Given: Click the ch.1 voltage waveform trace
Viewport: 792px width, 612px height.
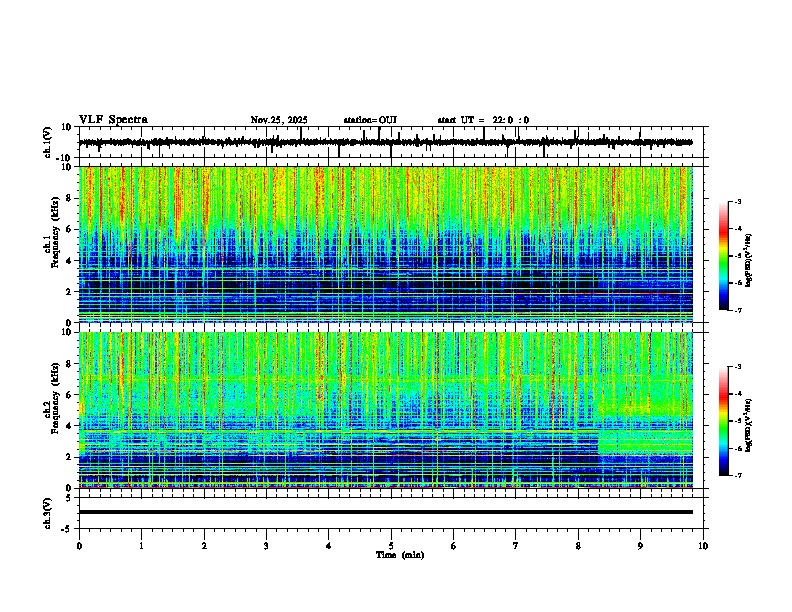Looking at the screenshot, I should pos(385,142).
